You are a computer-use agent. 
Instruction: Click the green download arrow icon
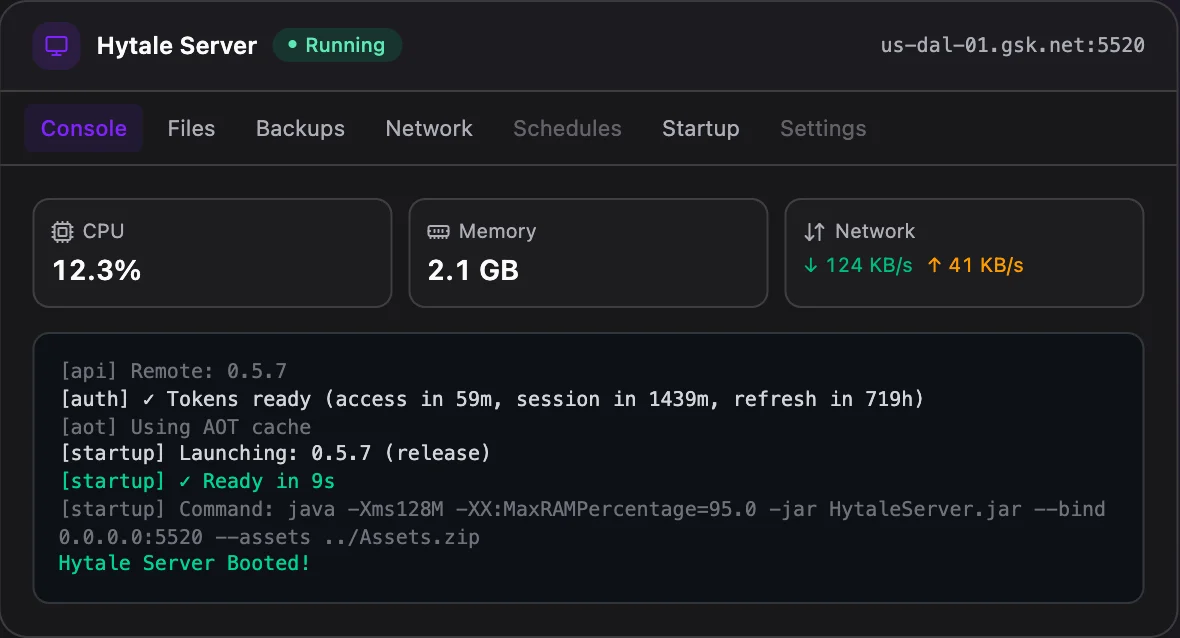click(x=810, y=265)
